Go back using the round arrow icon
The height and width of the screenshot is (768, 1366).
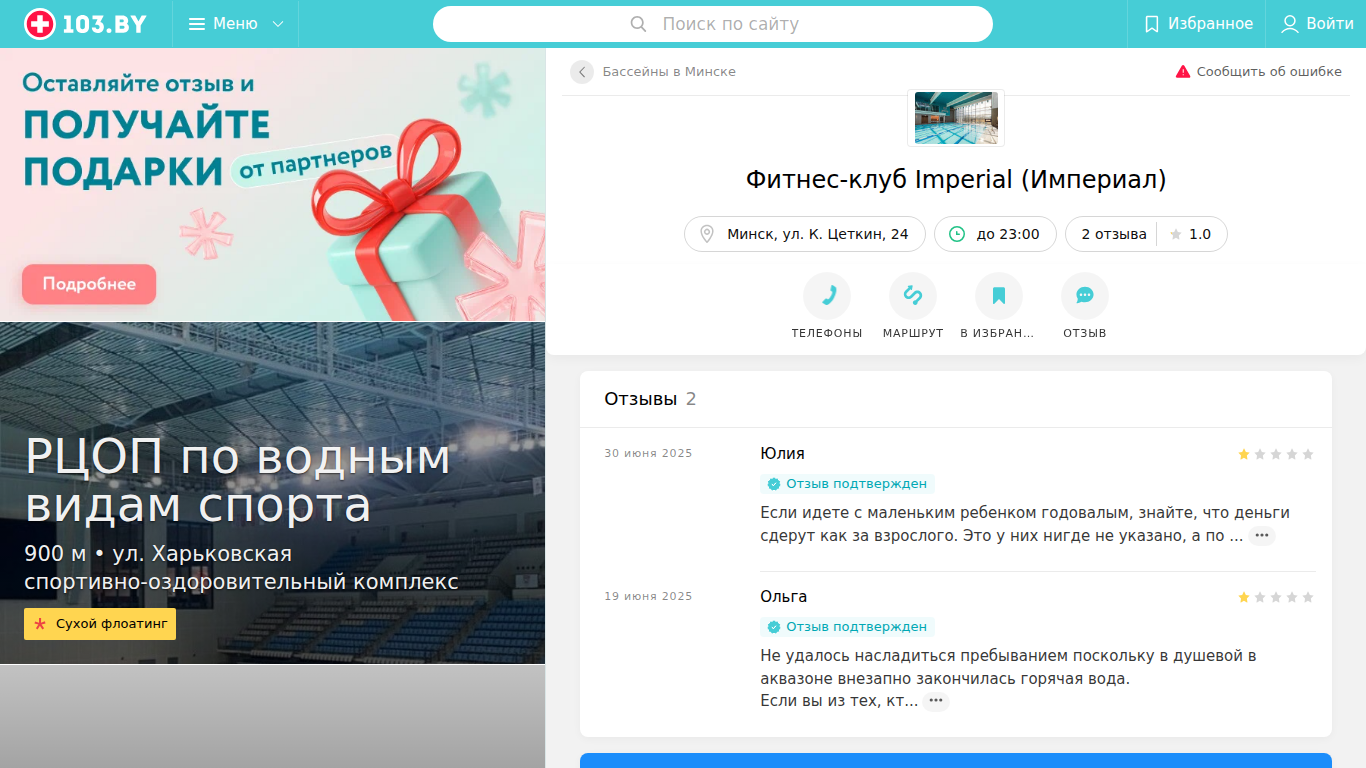pyautogui.click(x=582, y=72)
